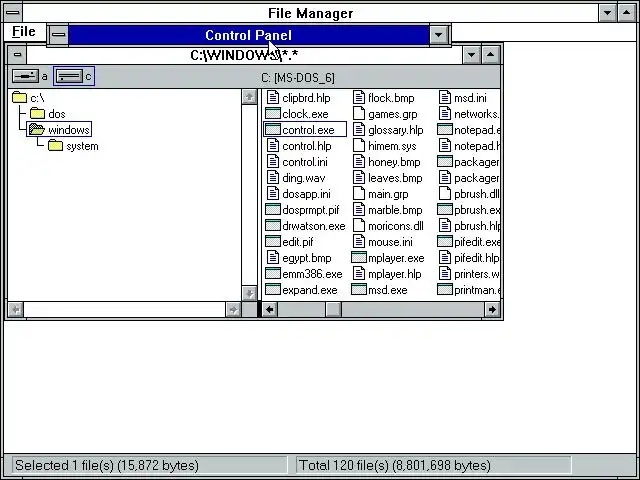This screenshot has width=640, height=480.
Task: Select the marble.bmp file name
Action: 395,210
